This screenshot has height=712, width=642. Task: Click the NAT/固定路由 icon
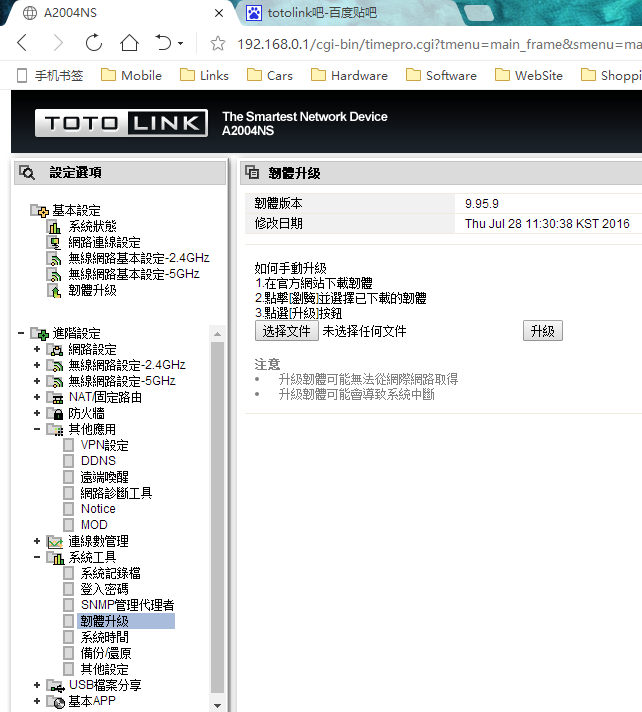pyautogui.click(x=55, y=398)
